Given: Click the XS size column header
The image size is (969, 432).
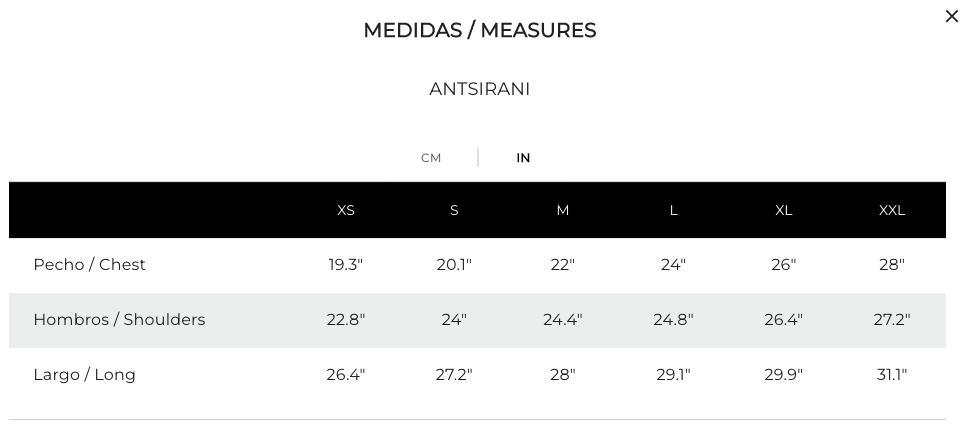Looking at the screenshot, I should point(346,211).
